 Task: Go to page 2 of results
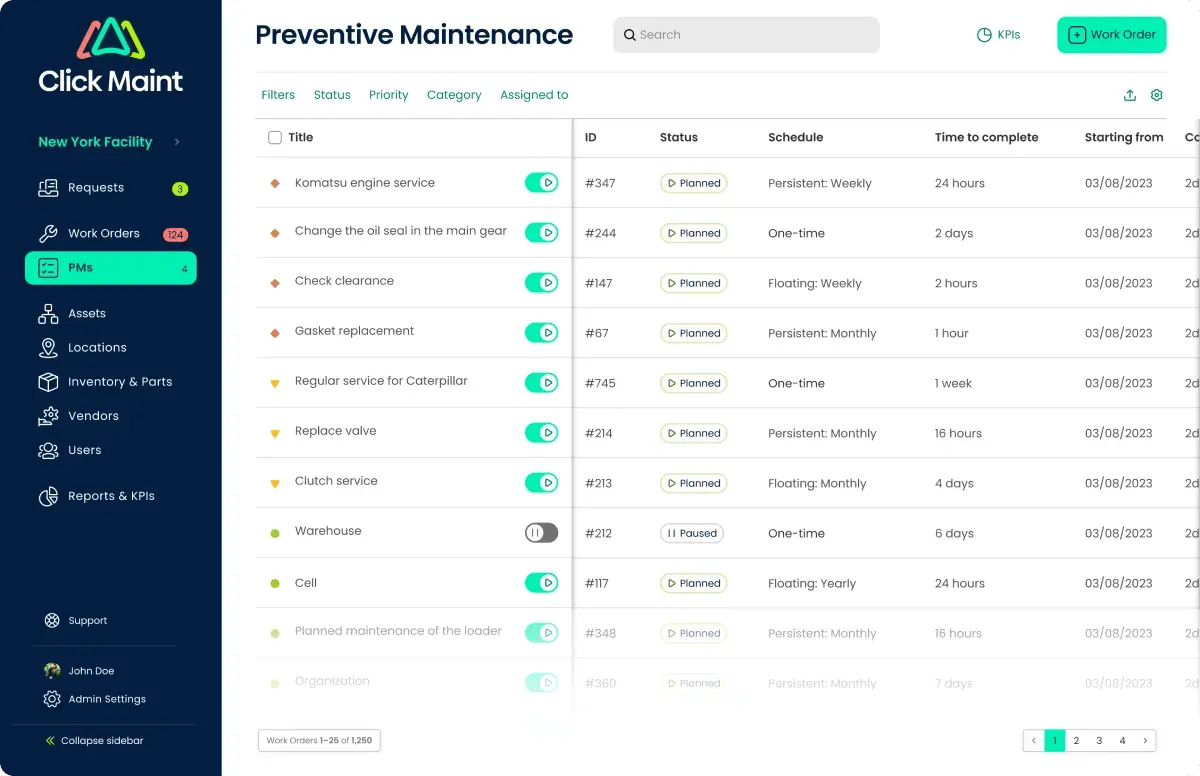pos(1076,740)
